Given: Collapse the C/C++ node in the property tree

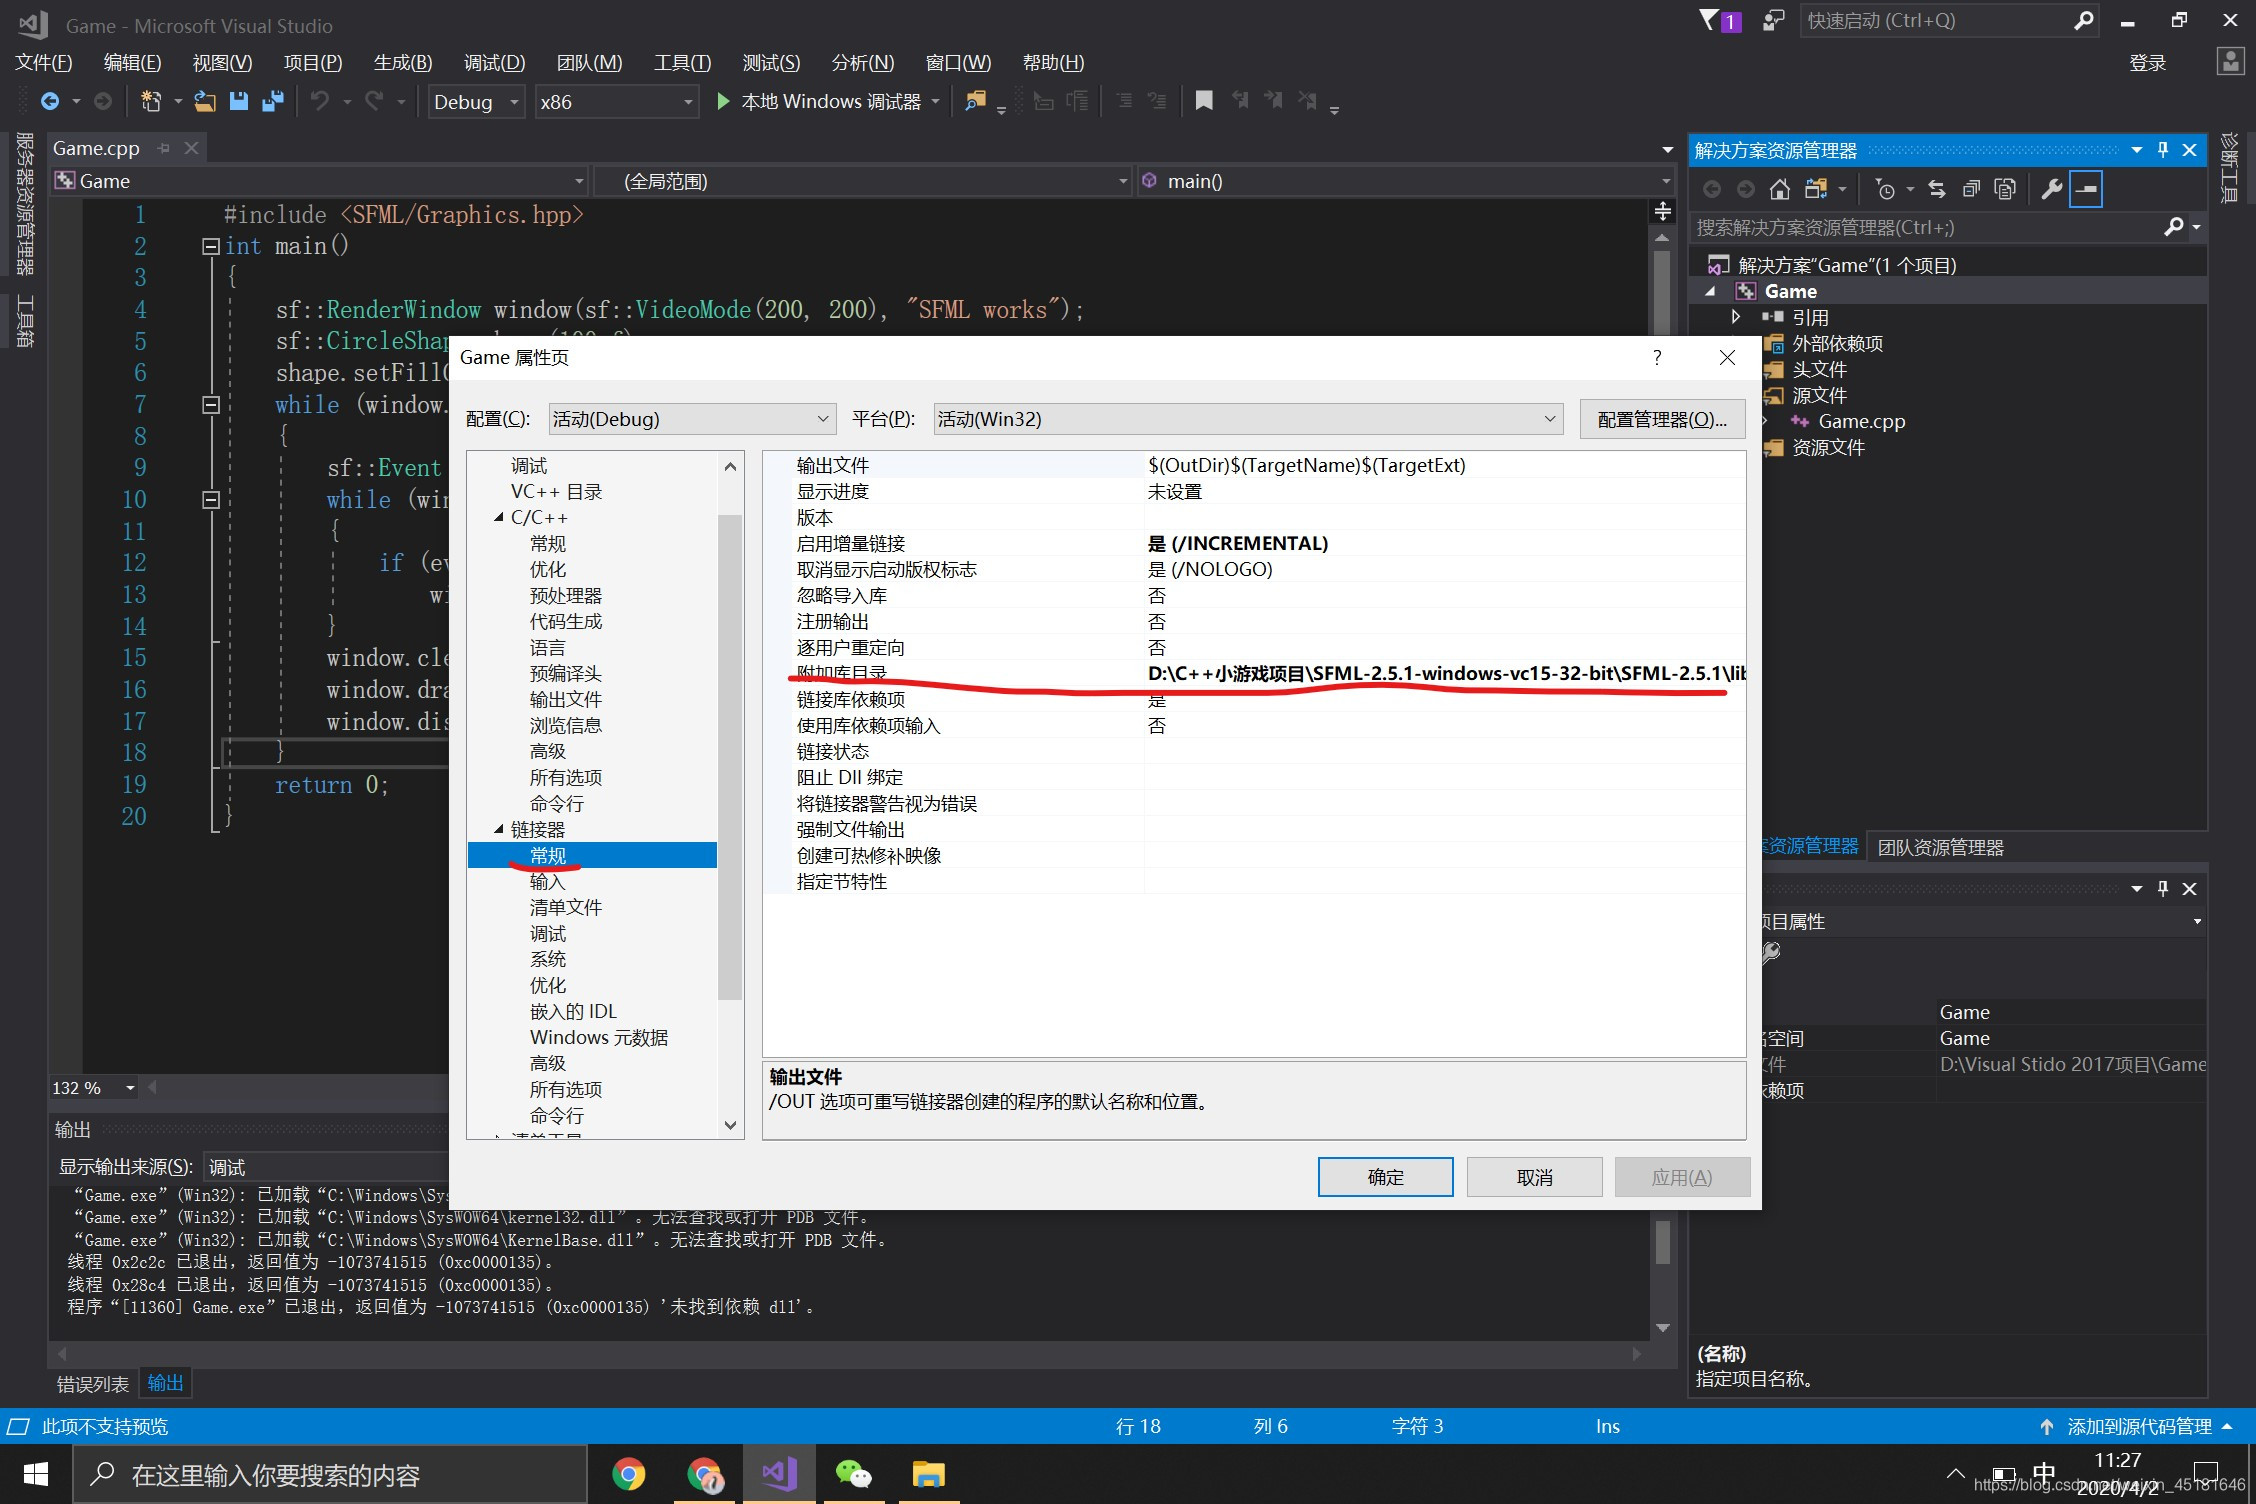Looking at the screenshot, I should [x=498, y=518].
